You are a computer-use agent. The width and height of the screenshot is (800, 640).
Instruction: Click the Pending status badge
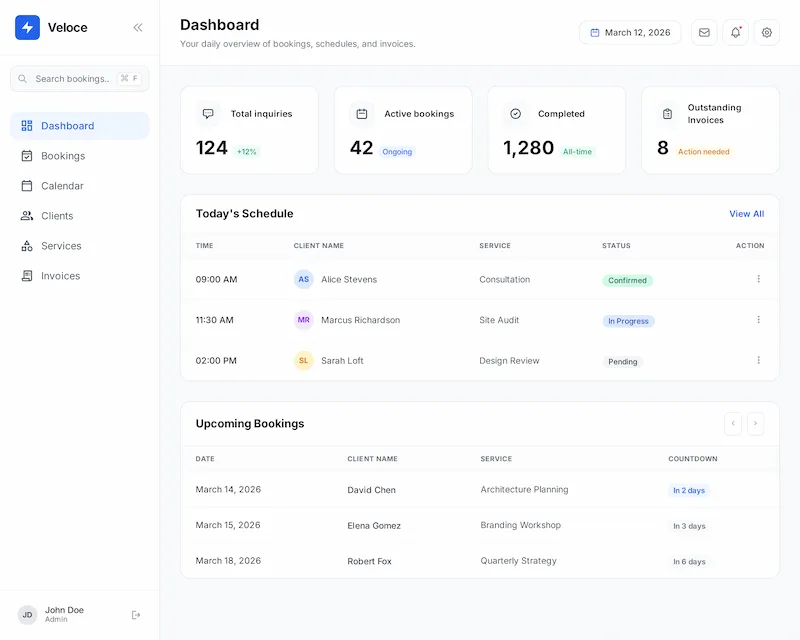coord(622,361)
